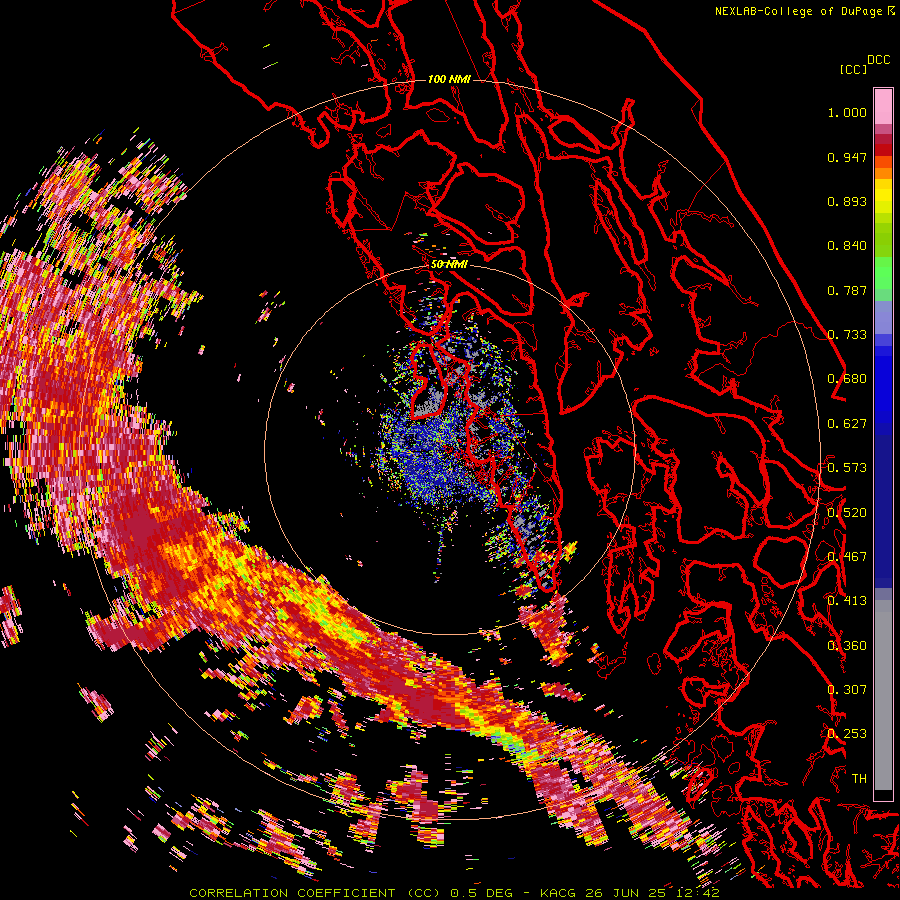Image resolution: width=900 pixels, height=900 pixels.
Task: Click the 0.680 scale value
Action: tap(847, 379)
